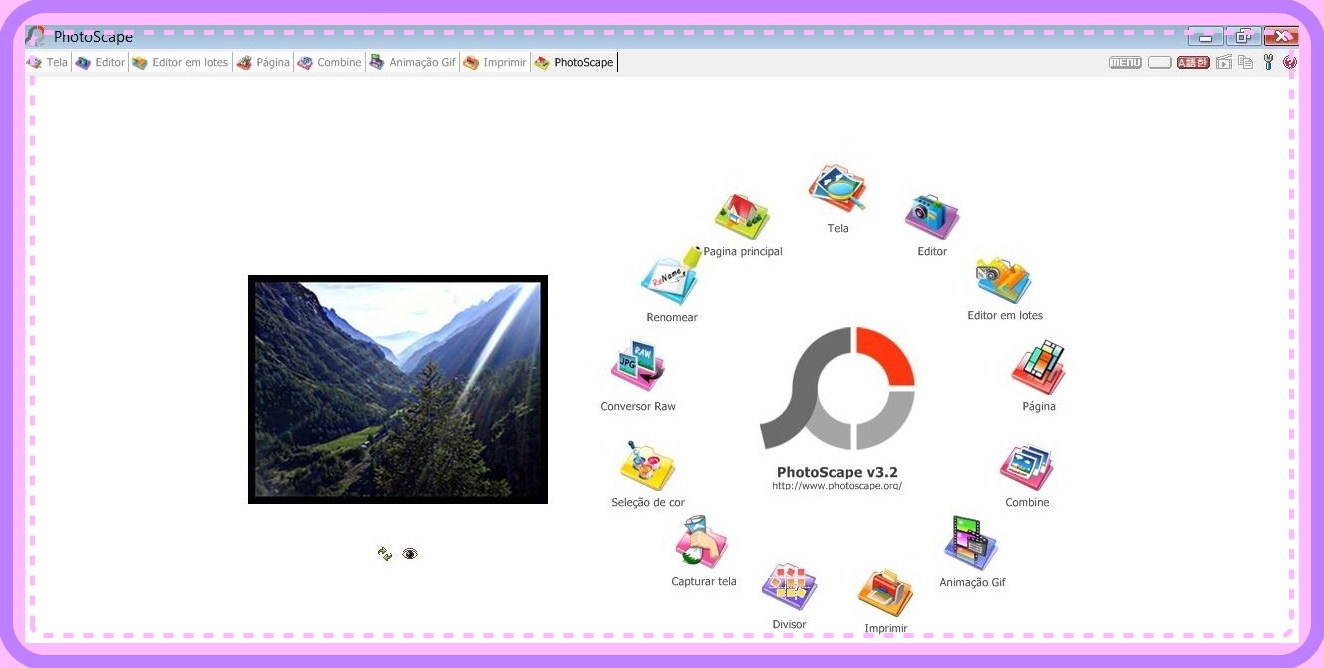Viewport: 1324px width, 668px height.
Task: Switch to the Tela tab
Action: pyautogui.click(x=47, y=62)
